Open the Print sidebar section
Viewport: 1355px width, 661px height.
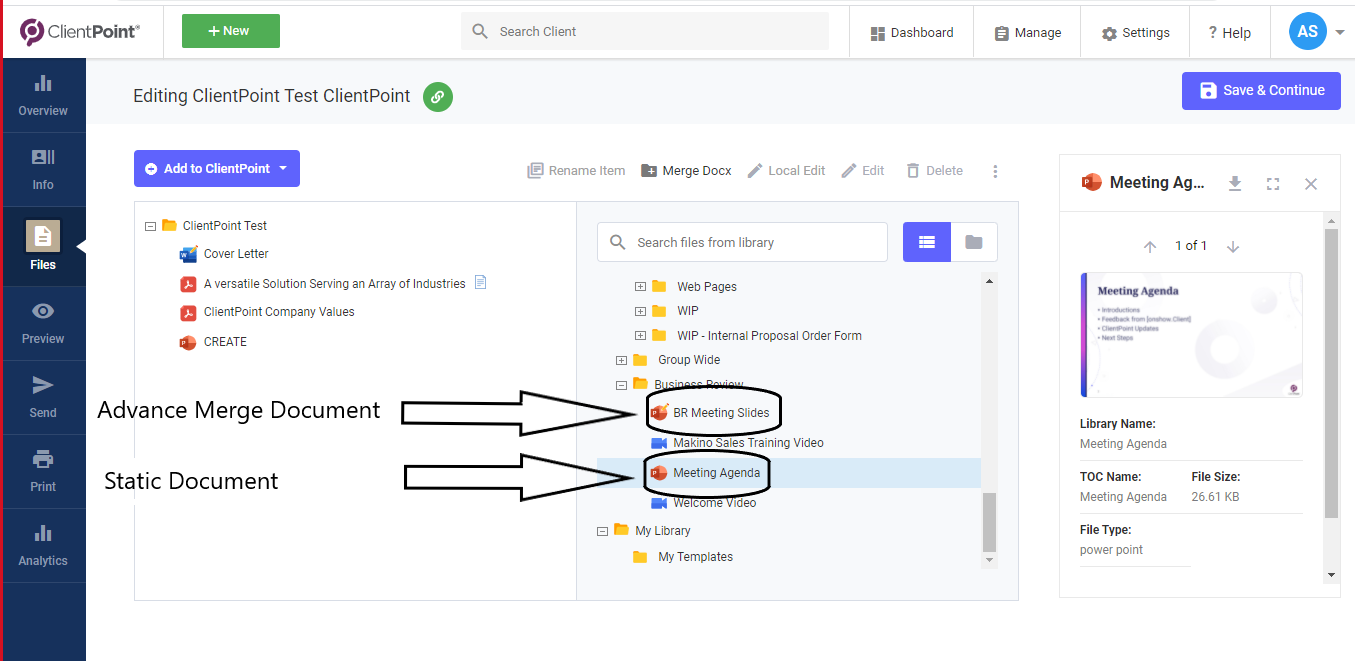(x=43, y=471)
